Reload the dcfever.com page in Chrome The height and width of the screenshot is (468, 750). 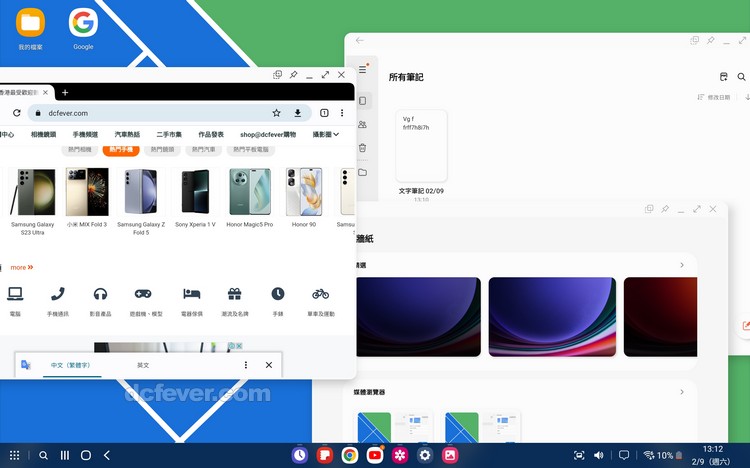coord(17,113)
